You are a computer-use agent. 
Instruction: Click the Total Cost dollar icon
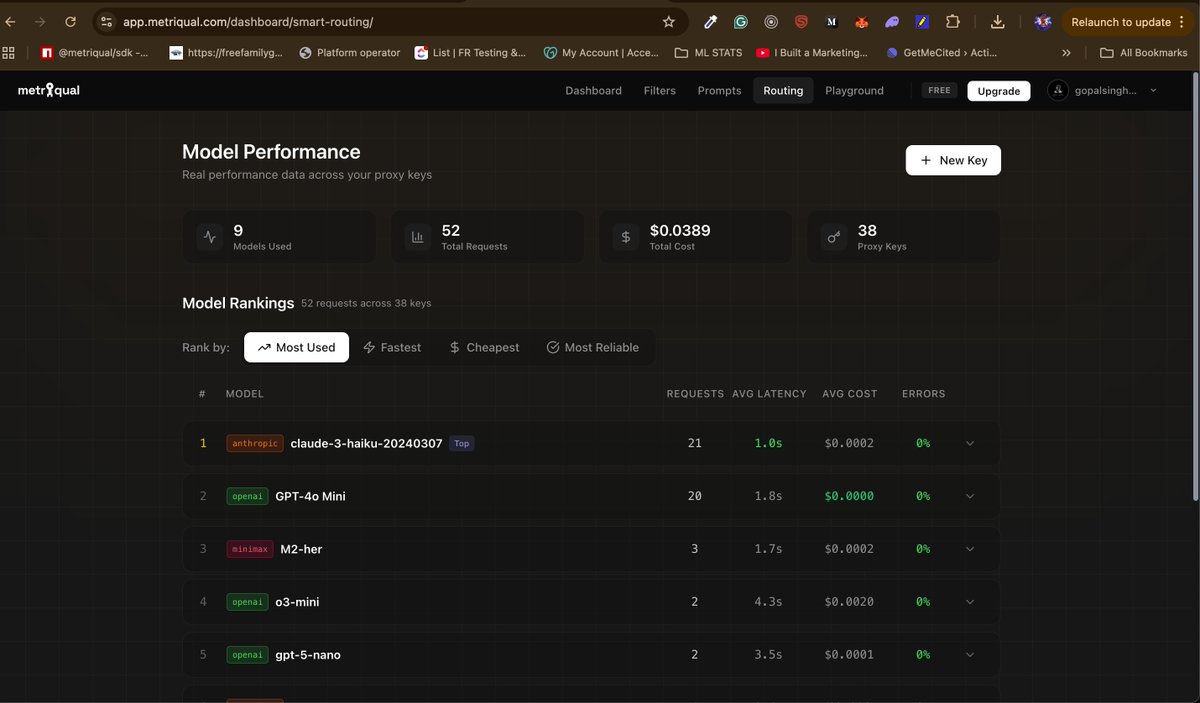626,237
